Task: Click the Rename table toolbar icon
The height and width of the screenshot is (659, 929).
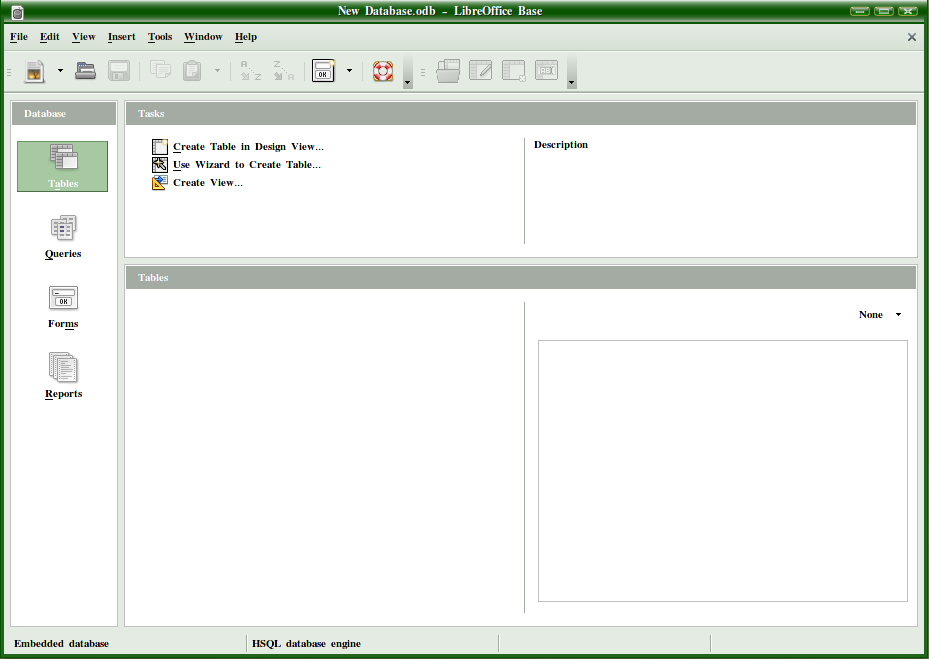Action: (546, 70)
